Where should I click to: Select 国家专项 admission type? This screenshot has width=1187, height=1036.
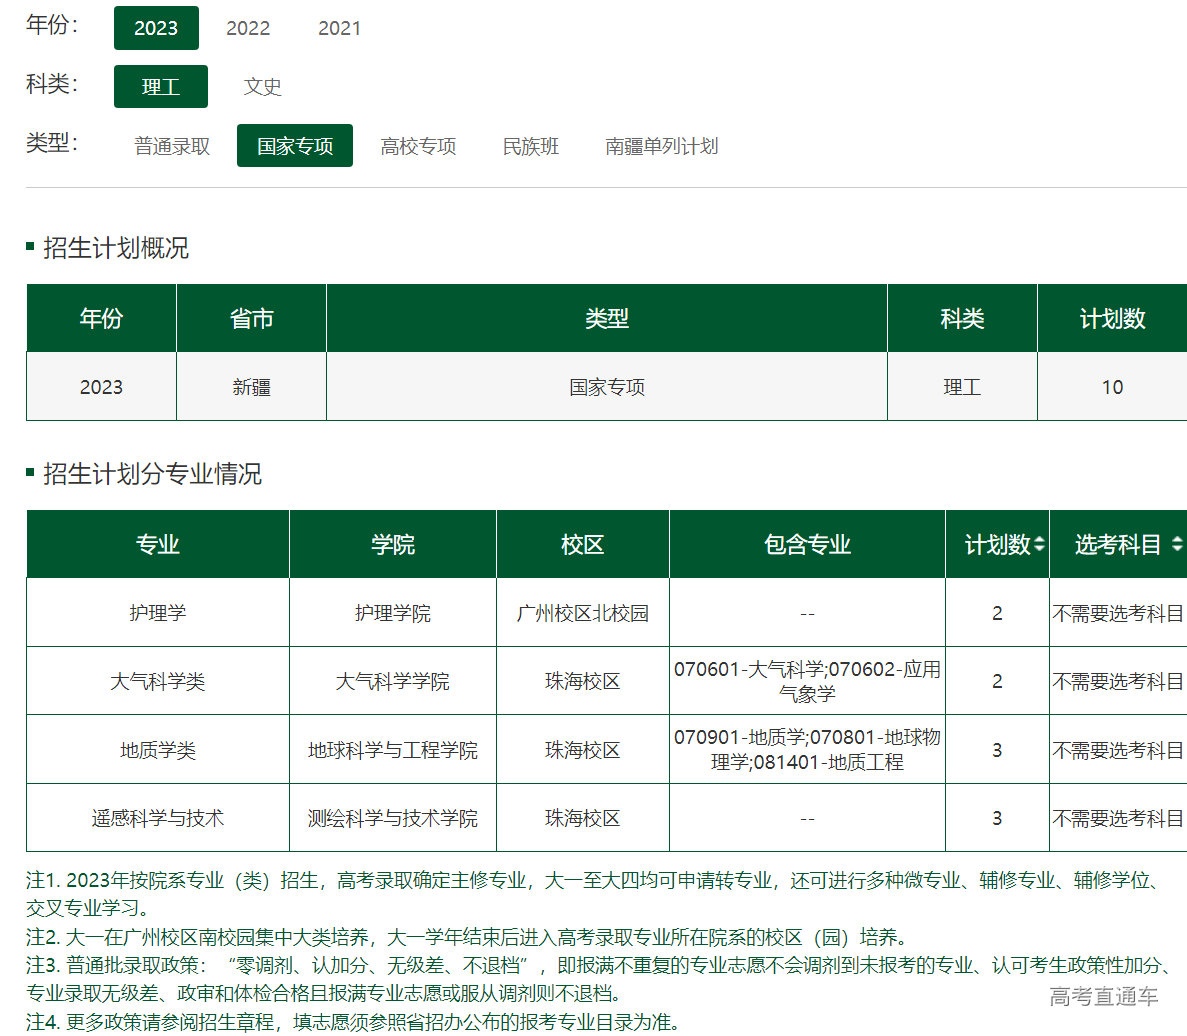295,146
